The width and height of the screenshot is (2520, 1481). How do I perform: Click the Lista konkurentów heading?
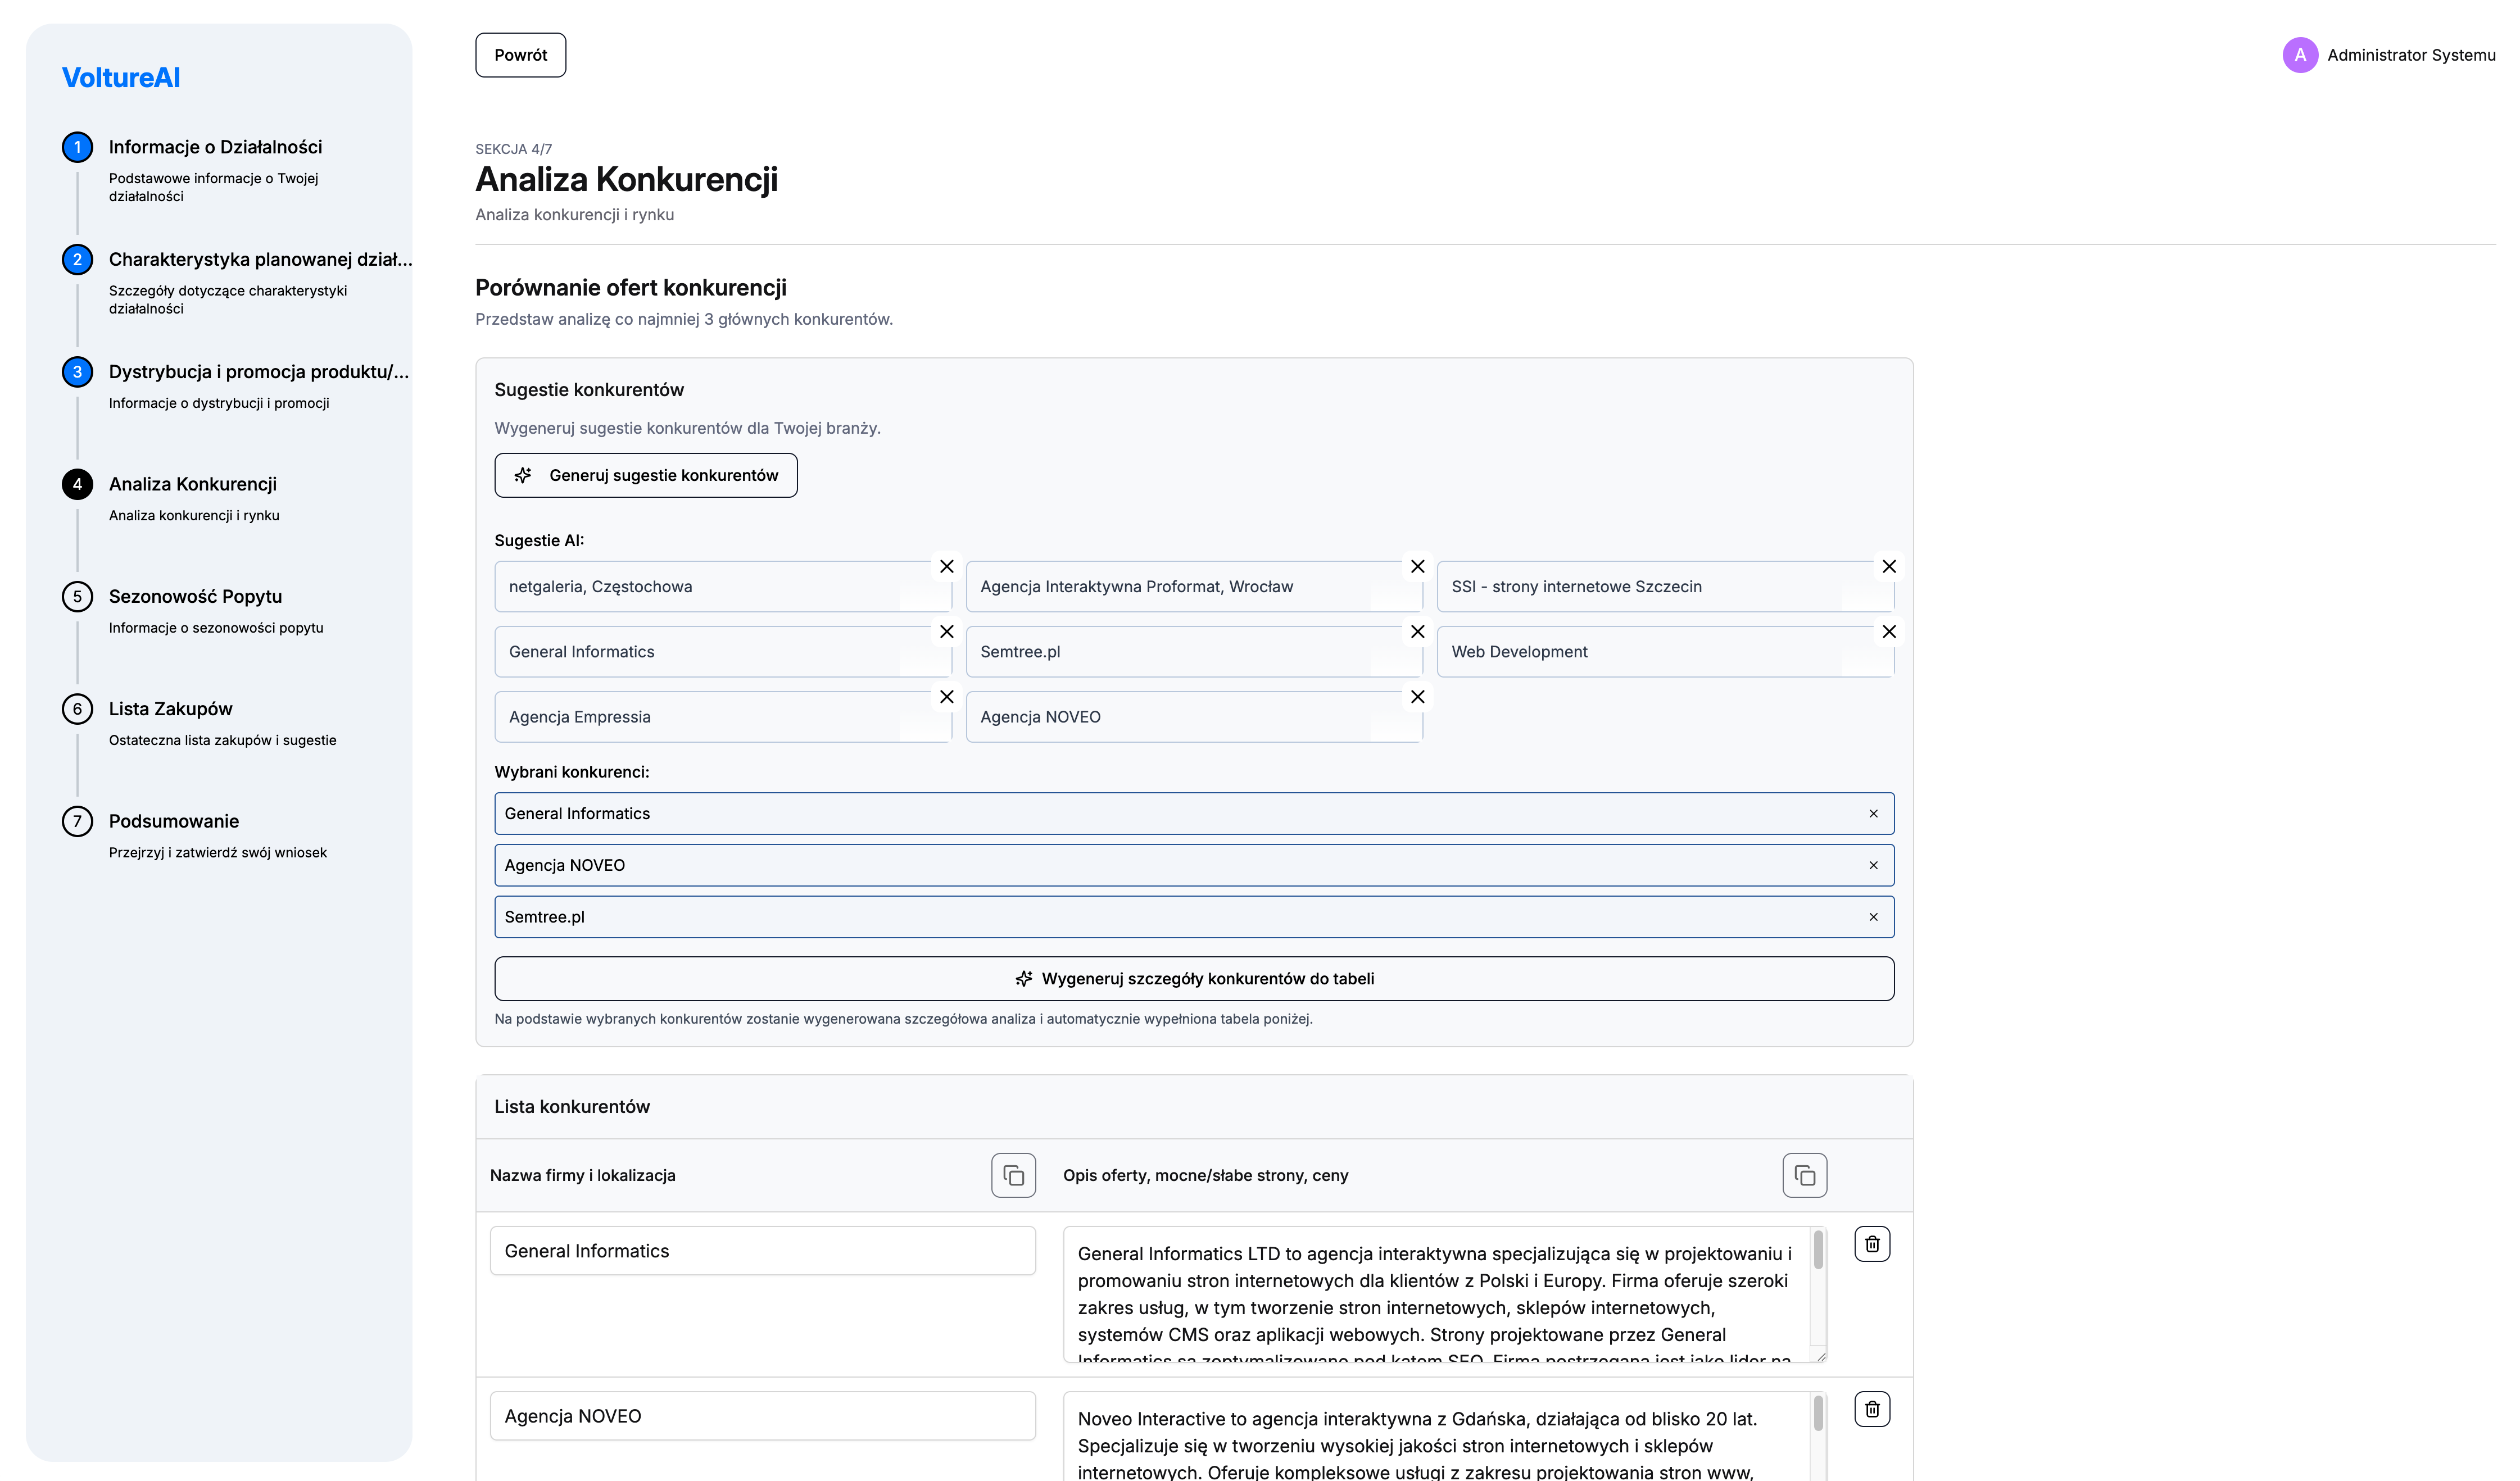pyautogui.click(x=571, y=1106)
